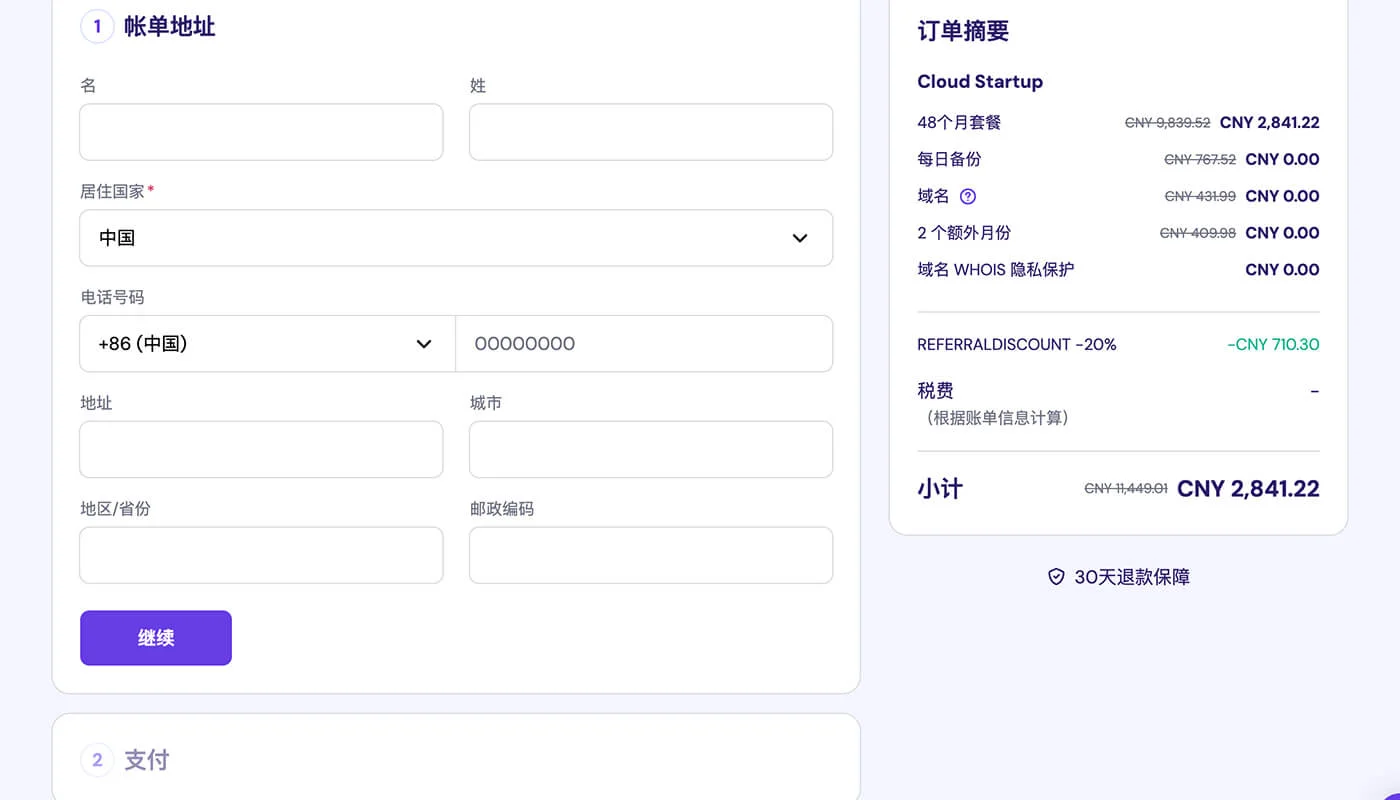Select the 城市 city field

click(x=651, y=449)
